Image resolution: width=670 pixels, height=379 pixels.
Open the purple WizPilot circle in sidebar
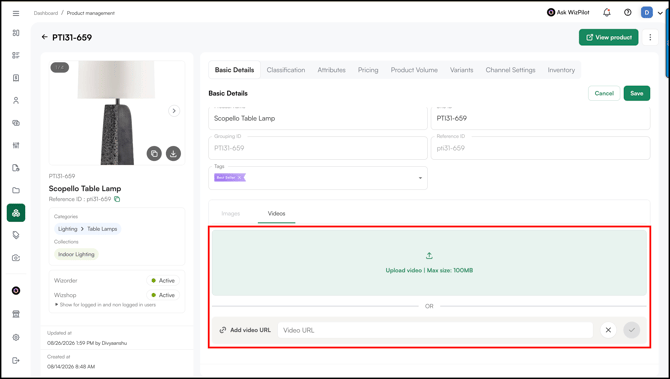pos(16,291)
